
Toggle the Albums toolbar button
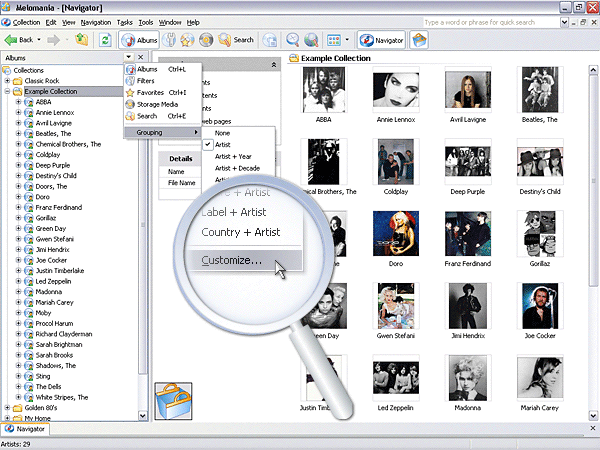click(x=139, y=40)
